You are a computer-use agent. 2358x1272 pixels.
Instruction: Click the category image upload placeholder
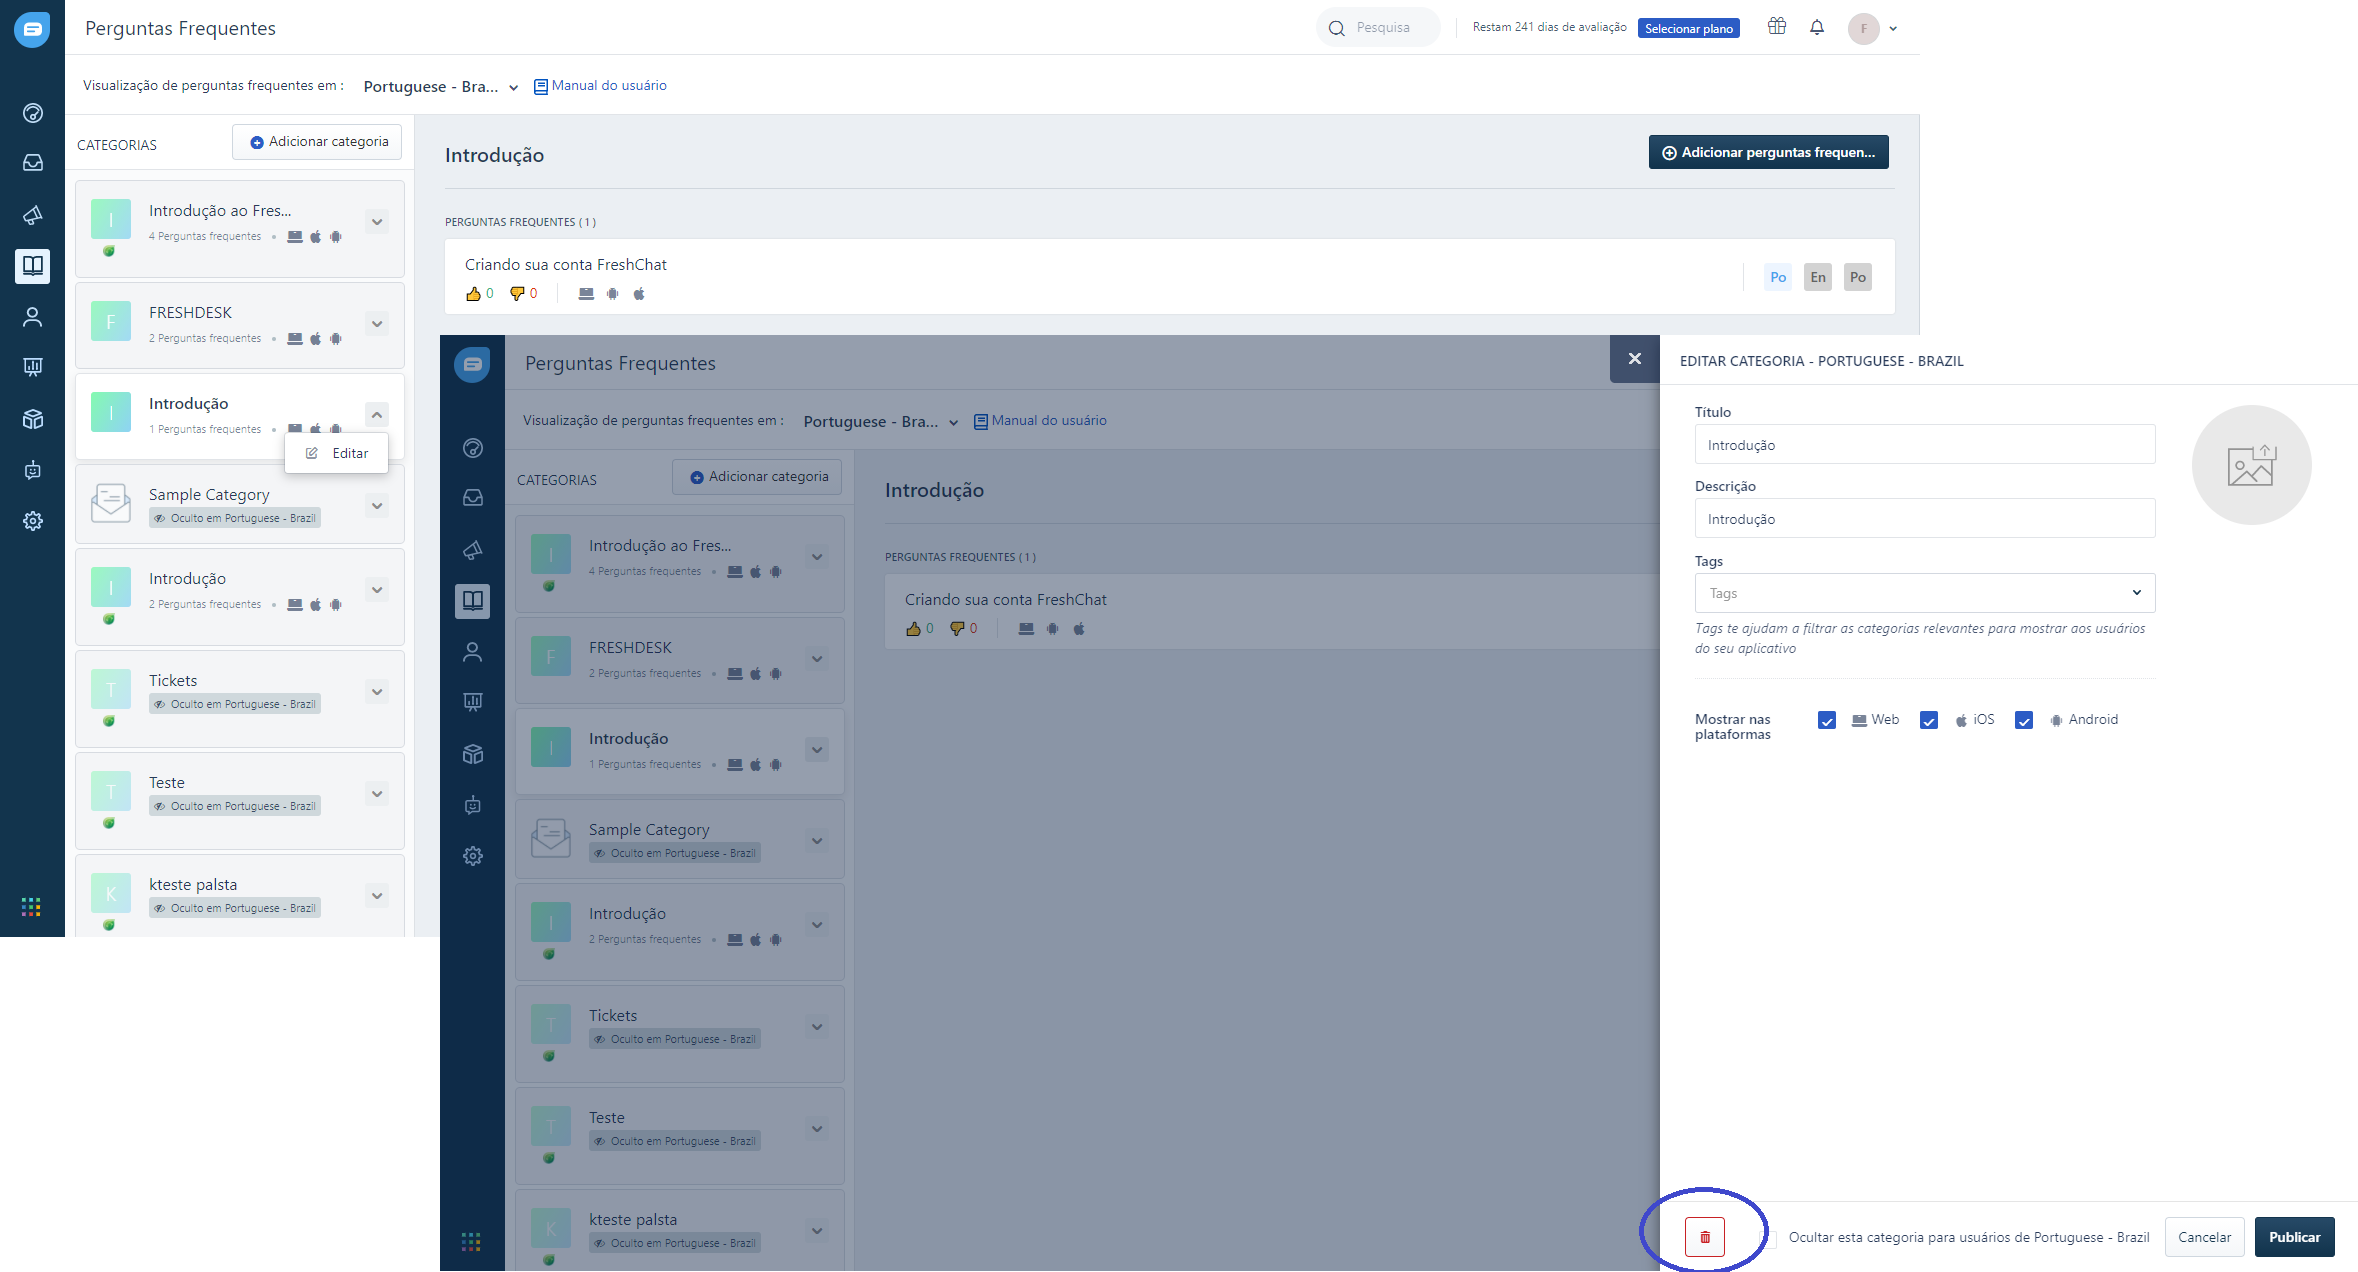[x=2250, y=465]
